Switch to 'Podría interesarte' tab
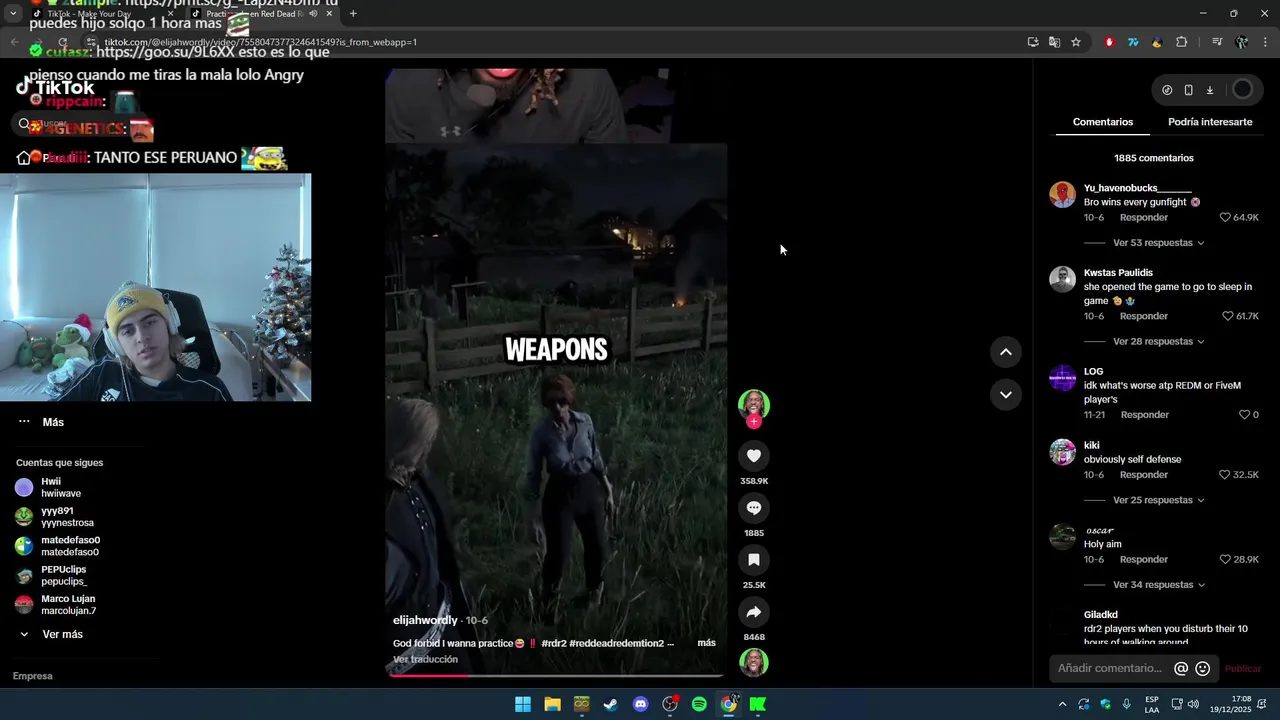The height and width of the screenshot is (720, 1280). 1210,122
